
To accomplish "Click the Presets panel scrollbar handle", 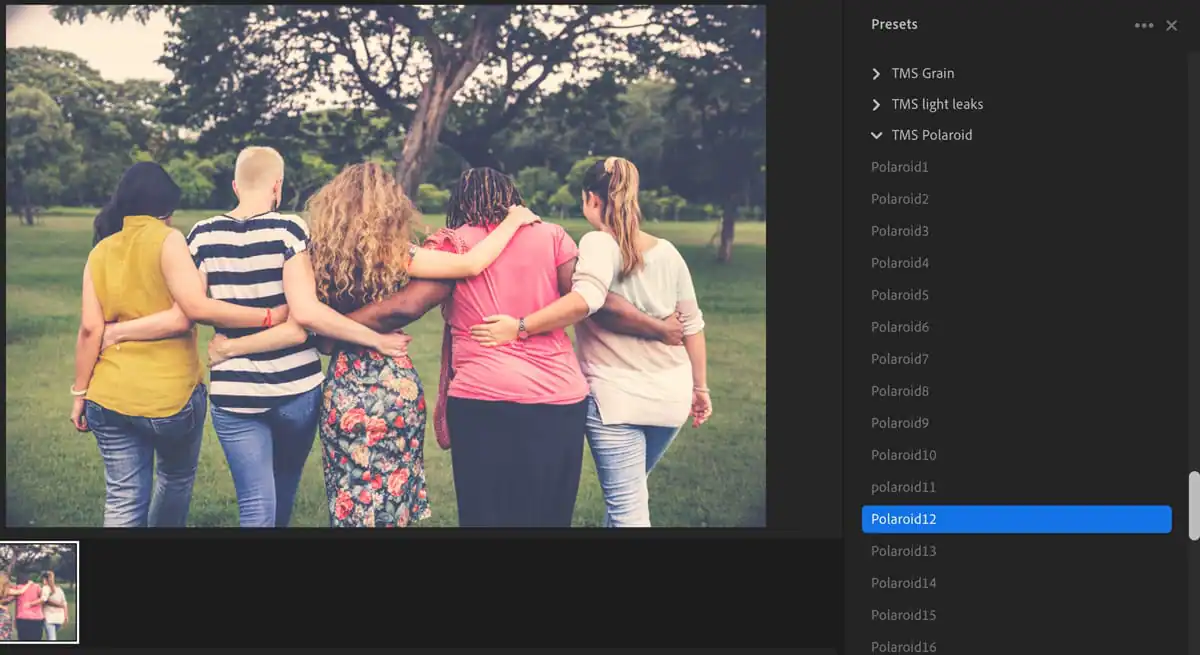I will 1193,506.
